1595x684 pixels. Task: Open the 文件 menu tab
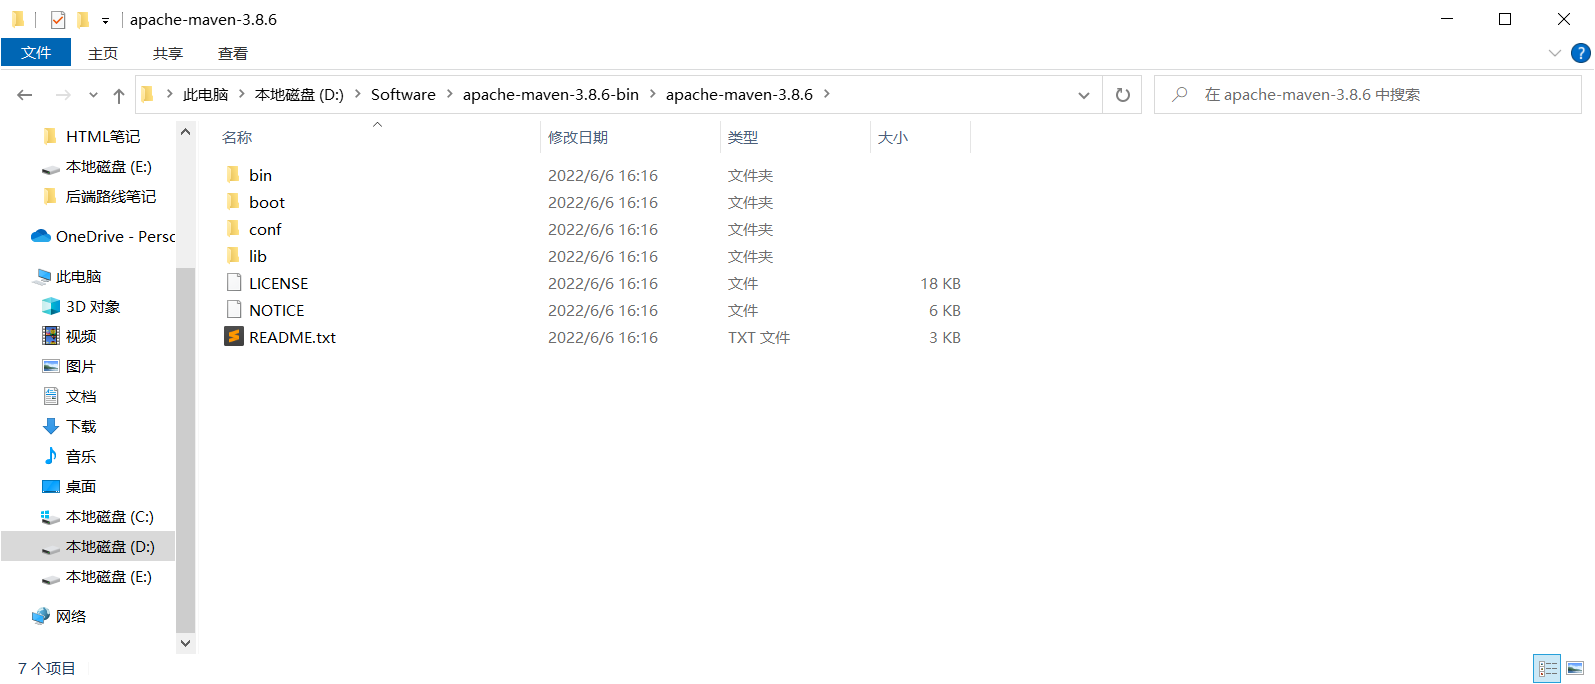36,53
